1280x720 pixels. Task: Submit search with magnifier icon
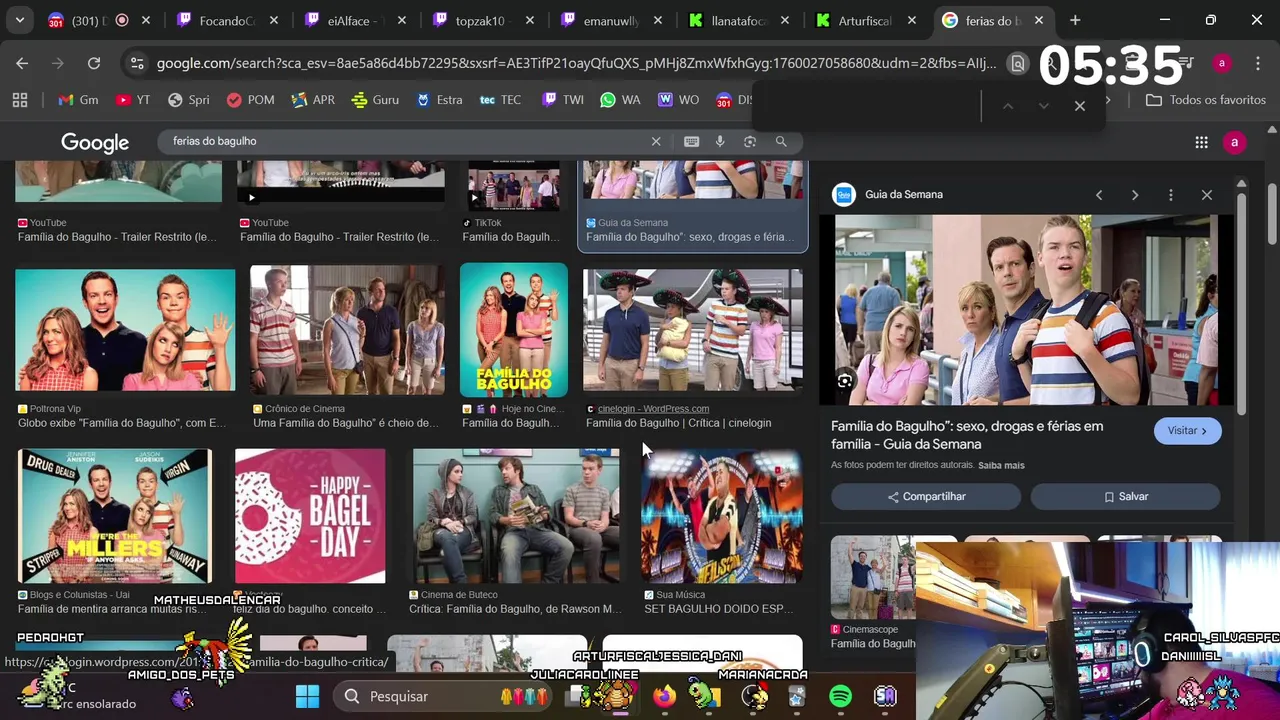click(781, 142)
